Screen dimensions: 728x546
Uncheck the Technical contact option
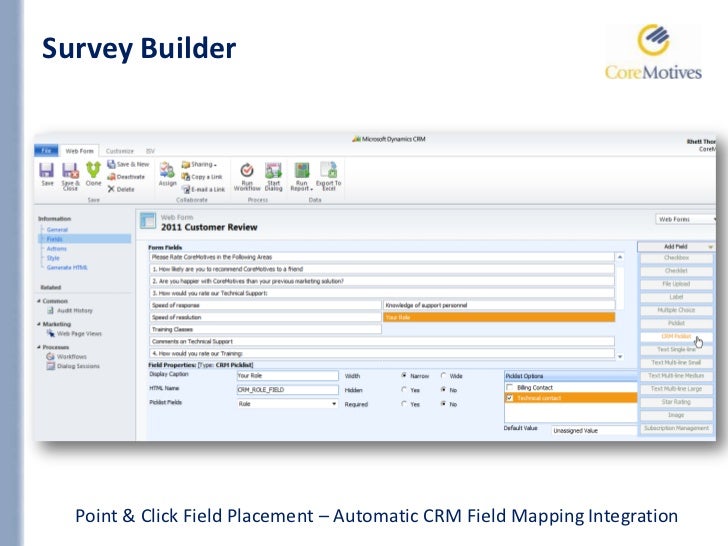[510, 398]
